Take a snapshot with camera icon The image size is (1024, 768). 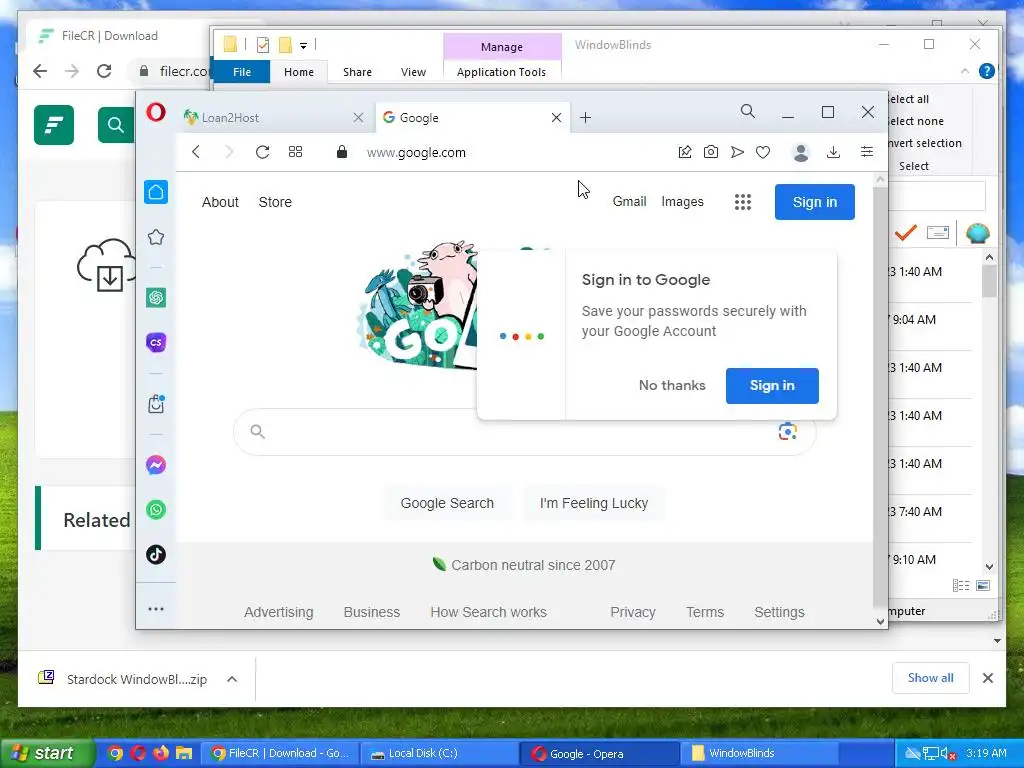(711, 152)
